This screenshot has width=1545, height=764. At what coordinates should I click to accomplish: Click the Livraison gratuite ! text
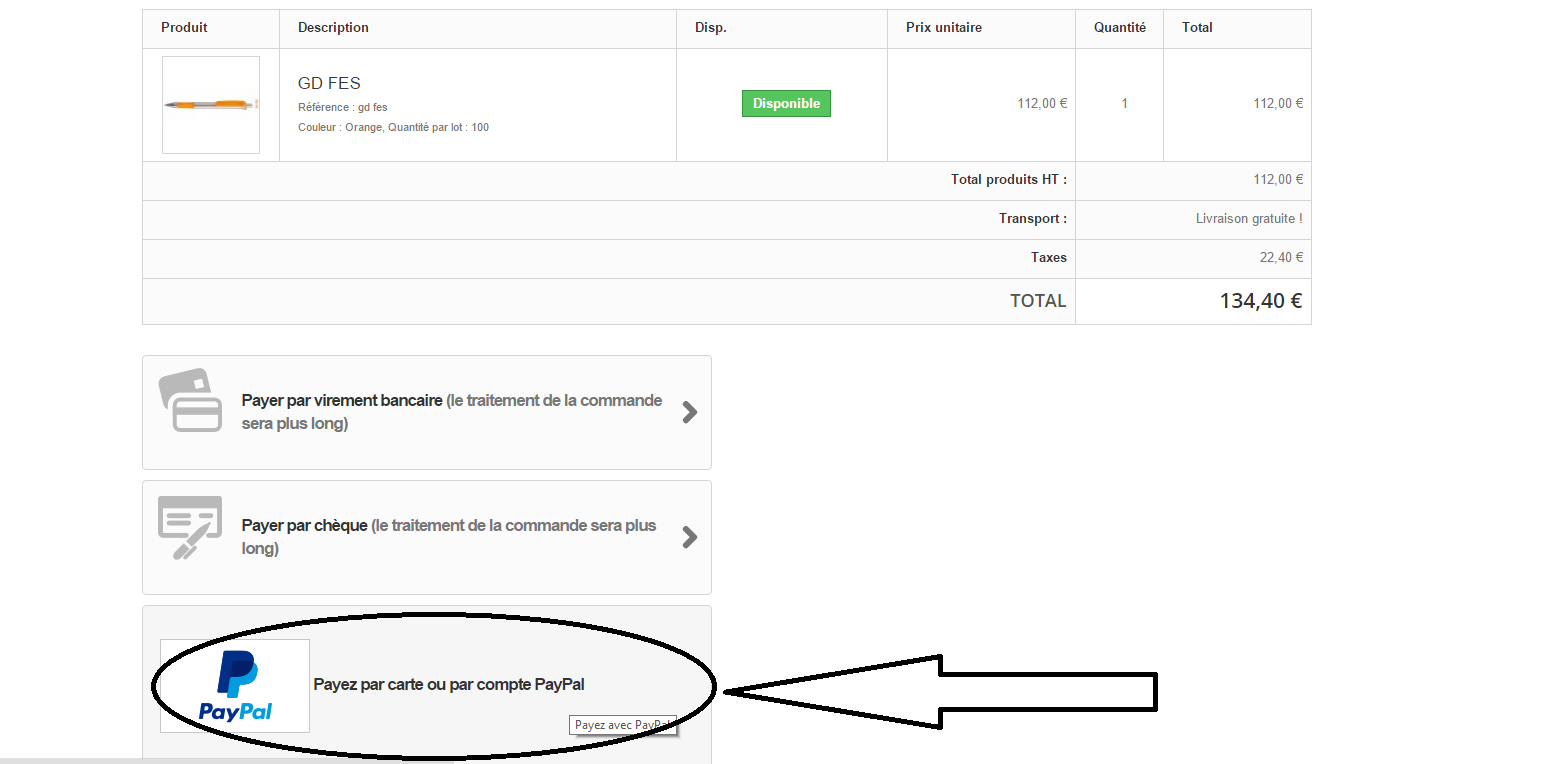coord(1249,218)
